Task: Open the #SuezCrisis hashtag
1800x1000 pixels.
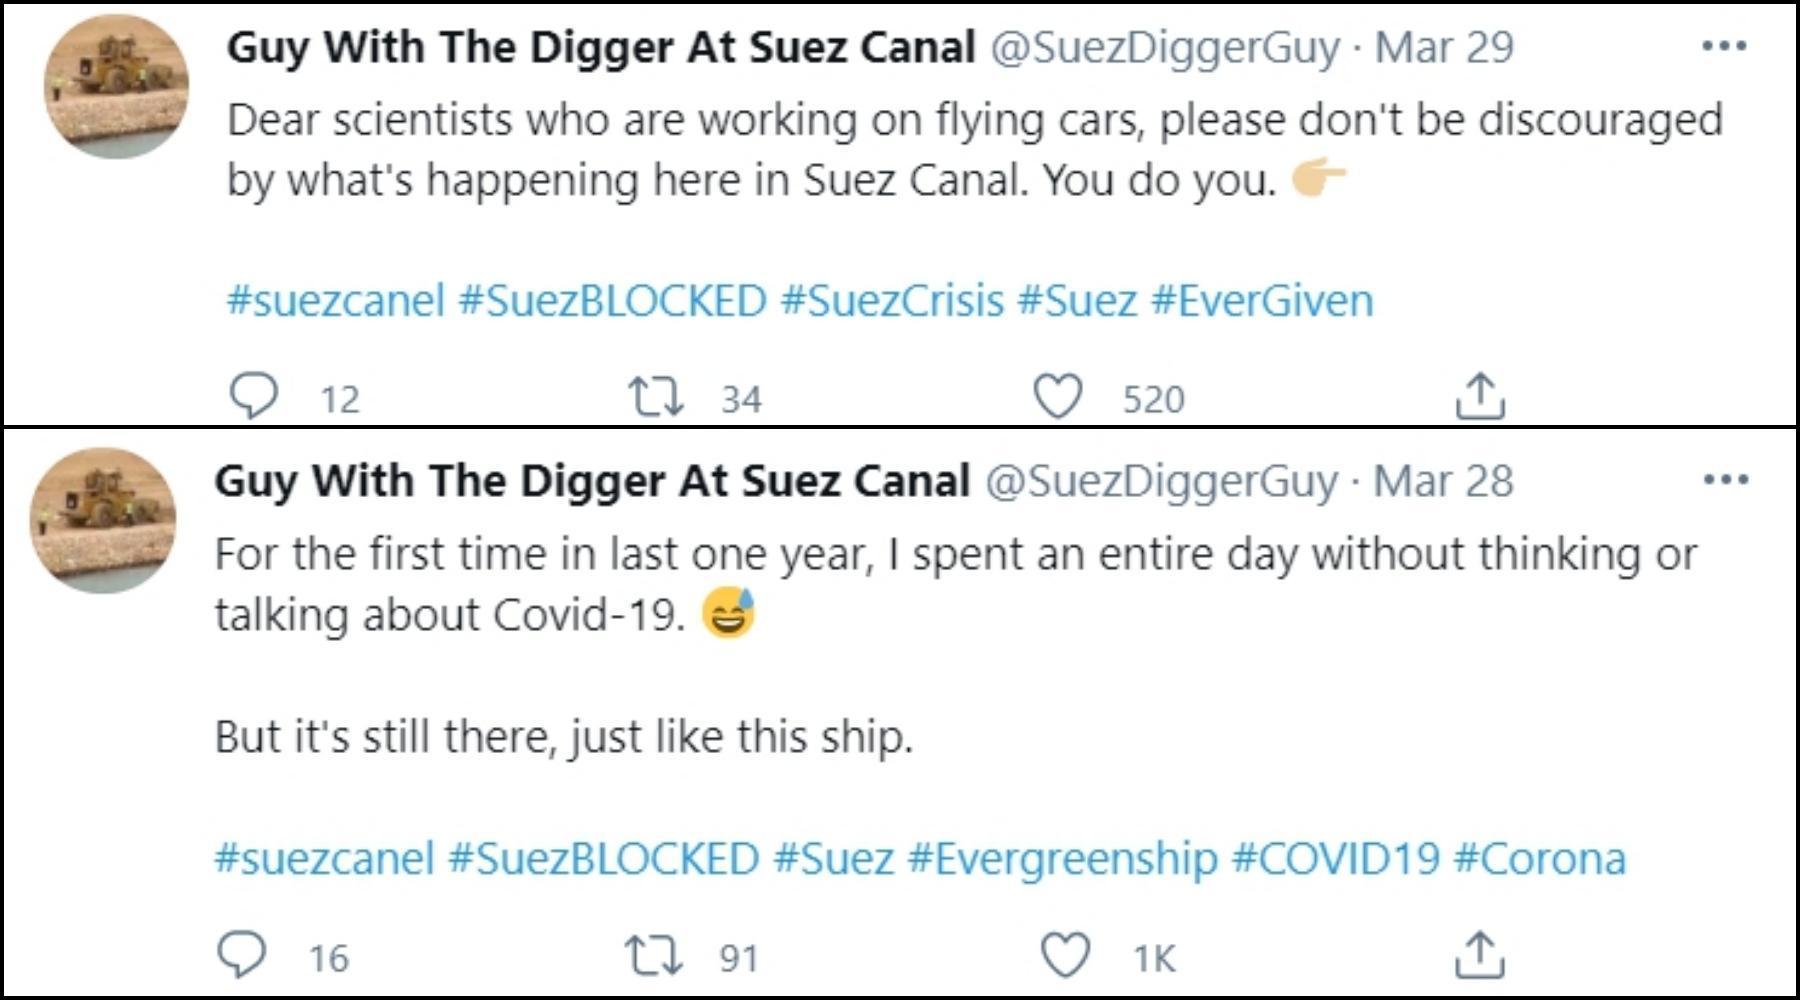Action: [892, 300]
